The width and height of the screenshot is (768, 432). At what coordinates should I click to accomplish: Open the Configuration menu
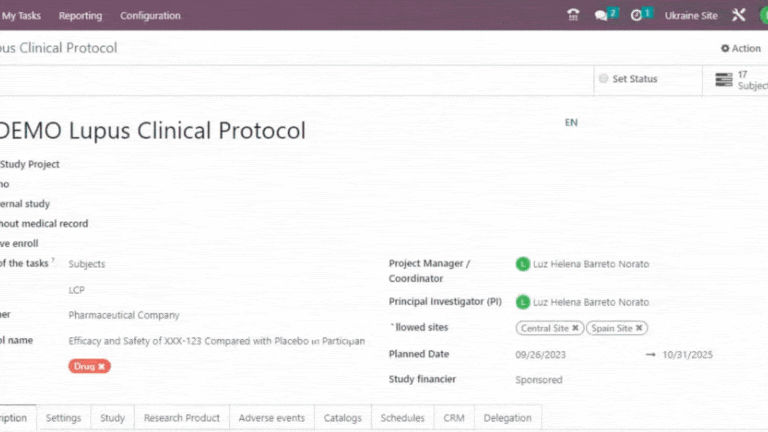(x=150, y=15)
